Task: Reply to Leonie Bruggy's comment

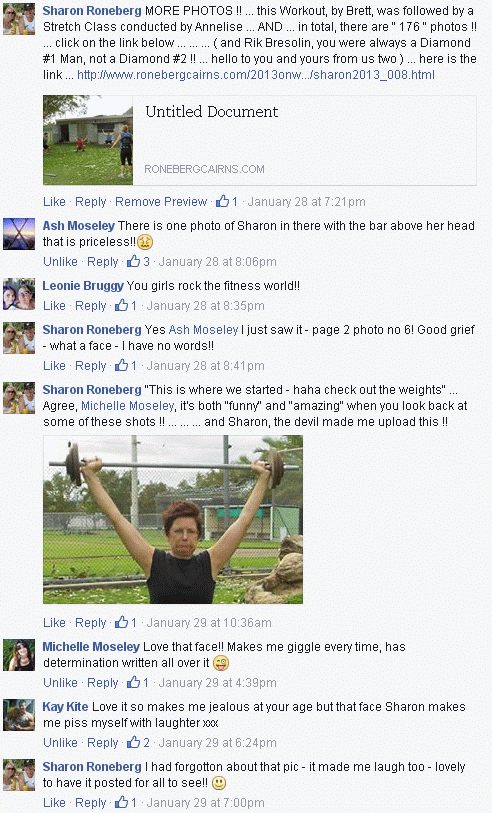Action: tap(90, 306)
